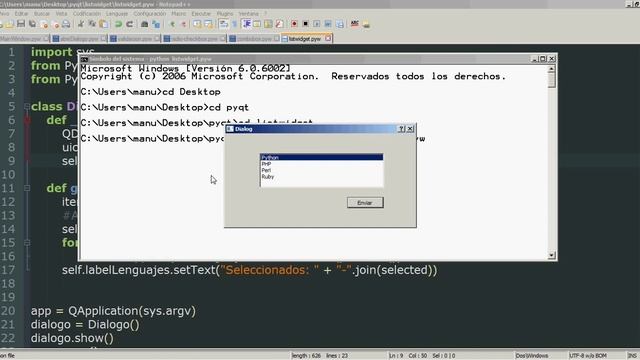
Task: Click the Close document toolbar icon
Action: point(44,24)
